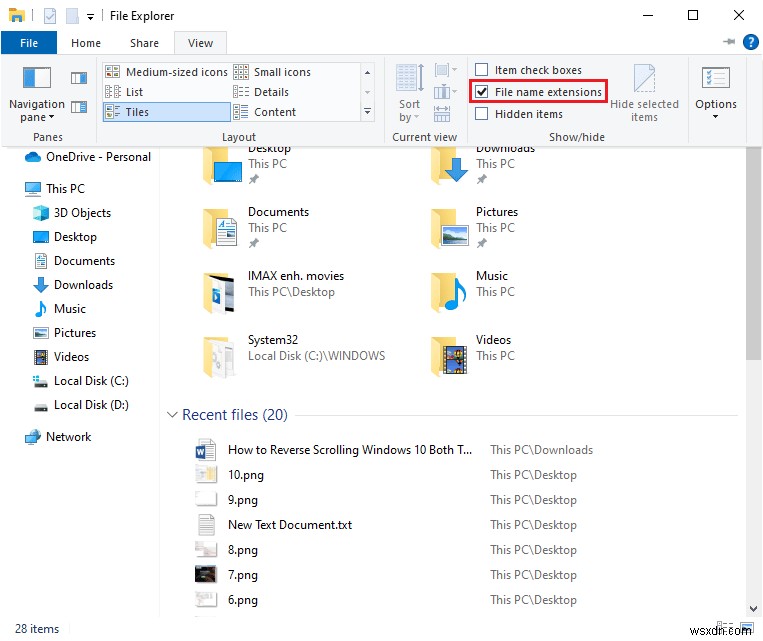Switch to large thumbnails view in status bar
Screen dimensions: 763x641
(x=747, y=628)
